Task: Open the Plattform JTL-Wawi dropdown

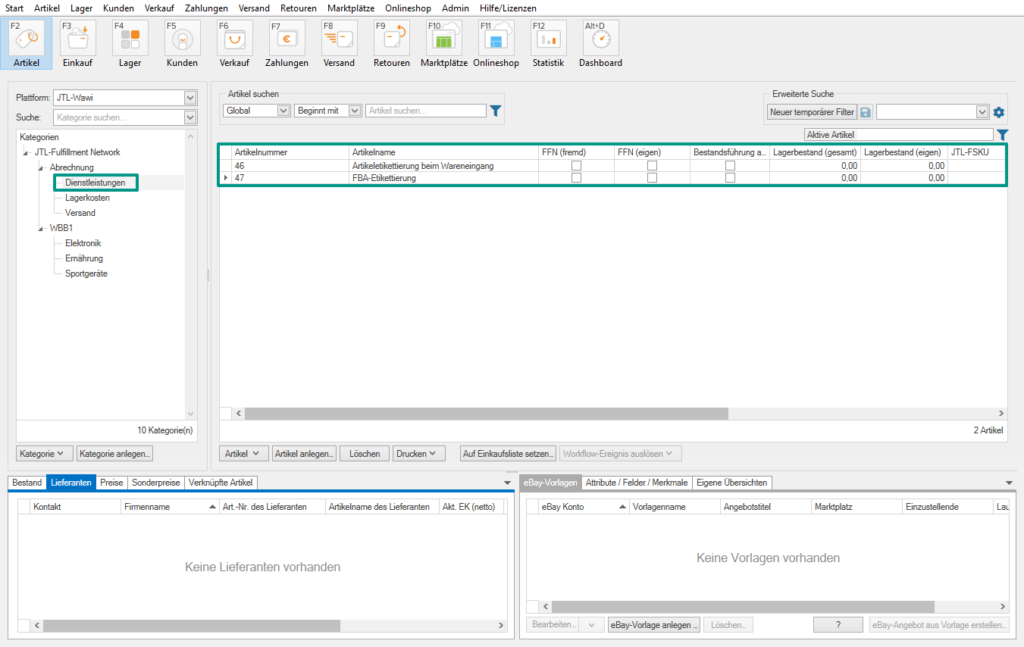Action: 190,98
